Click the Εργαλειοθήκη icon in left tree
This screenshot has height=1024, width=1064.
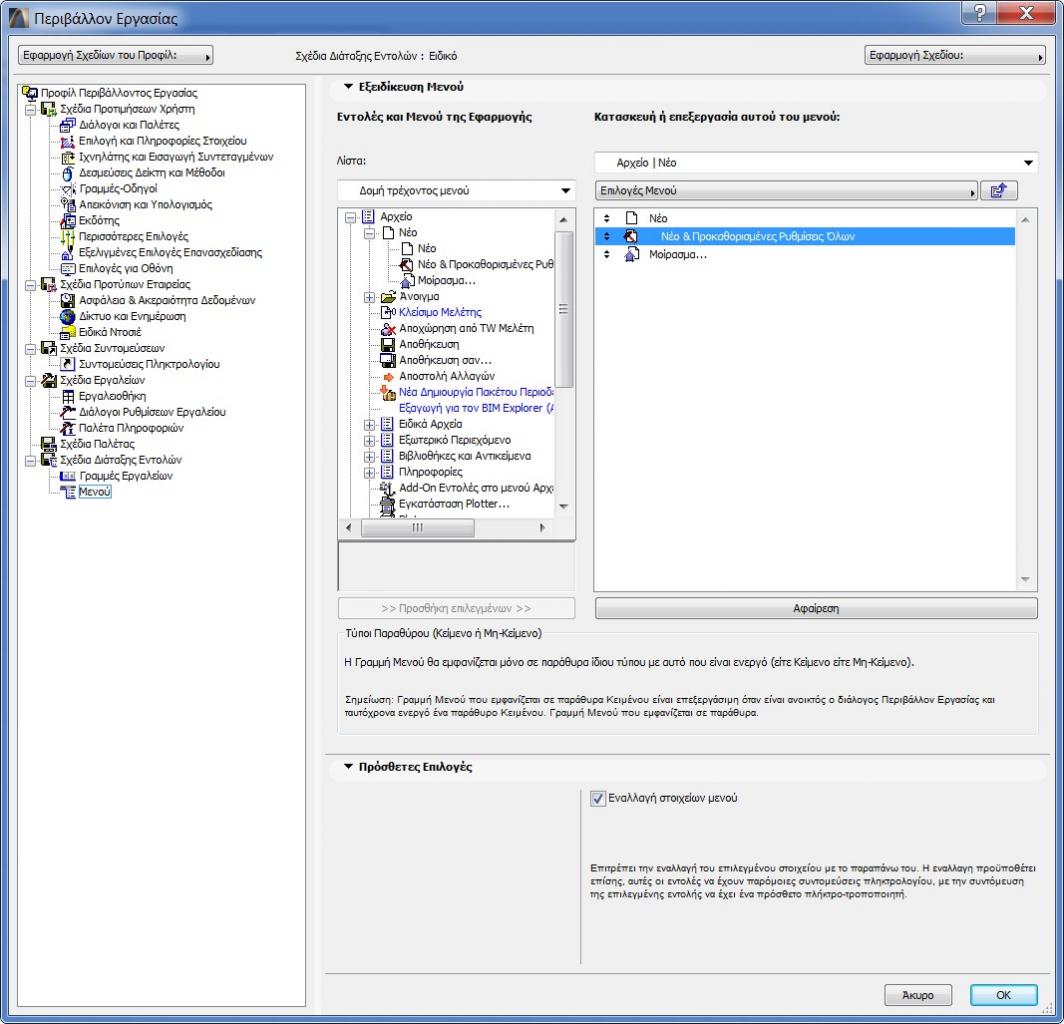pyautogui.click(x=68, y=396)
